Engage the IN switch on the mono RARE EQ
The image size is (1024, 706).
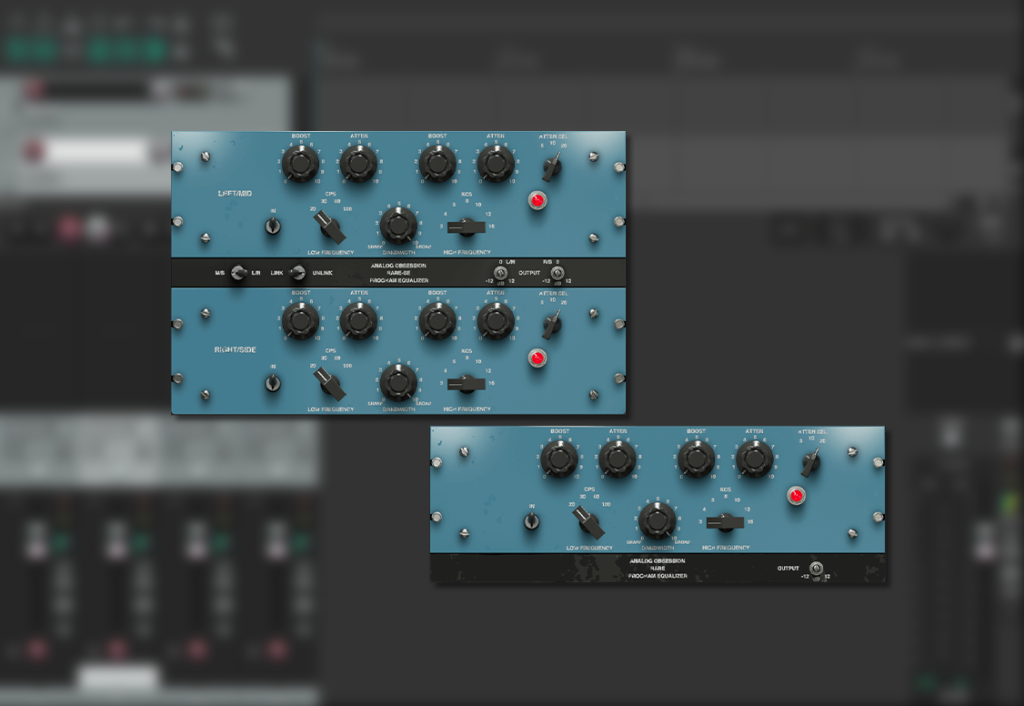coord(532,521)
